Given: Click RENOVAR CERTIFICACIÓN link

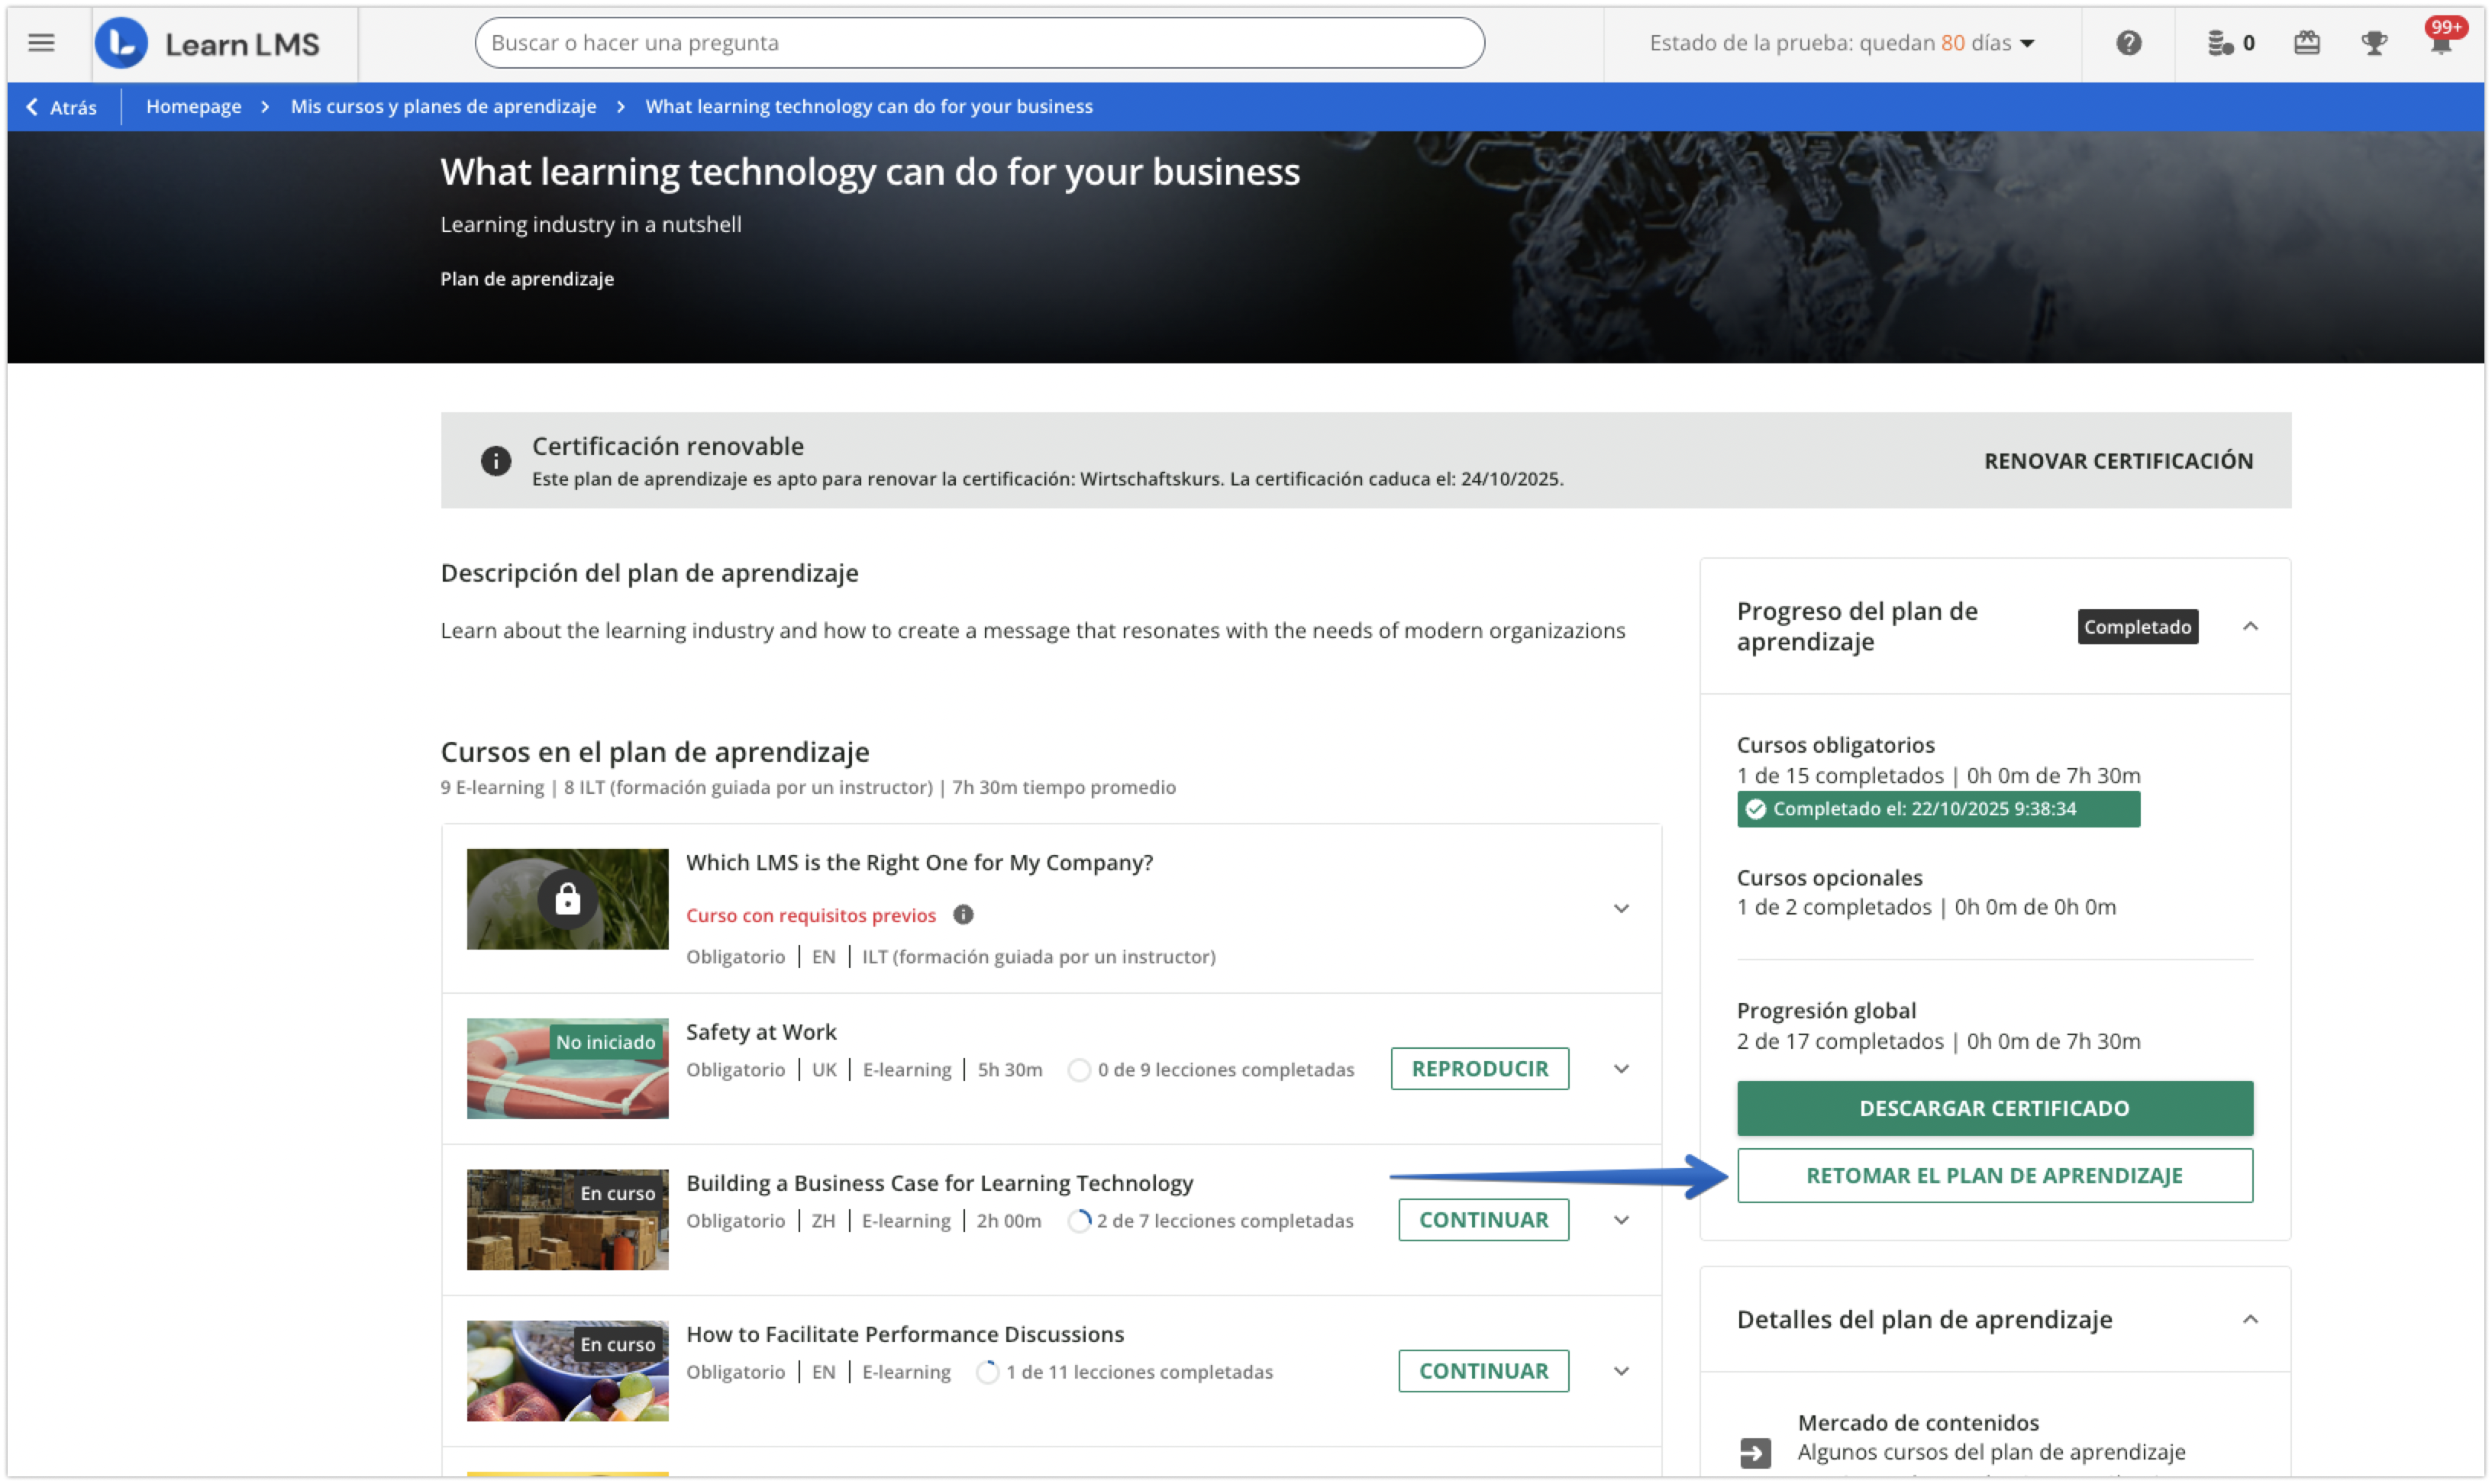Looking at the screenshot, I should 2118,461.
